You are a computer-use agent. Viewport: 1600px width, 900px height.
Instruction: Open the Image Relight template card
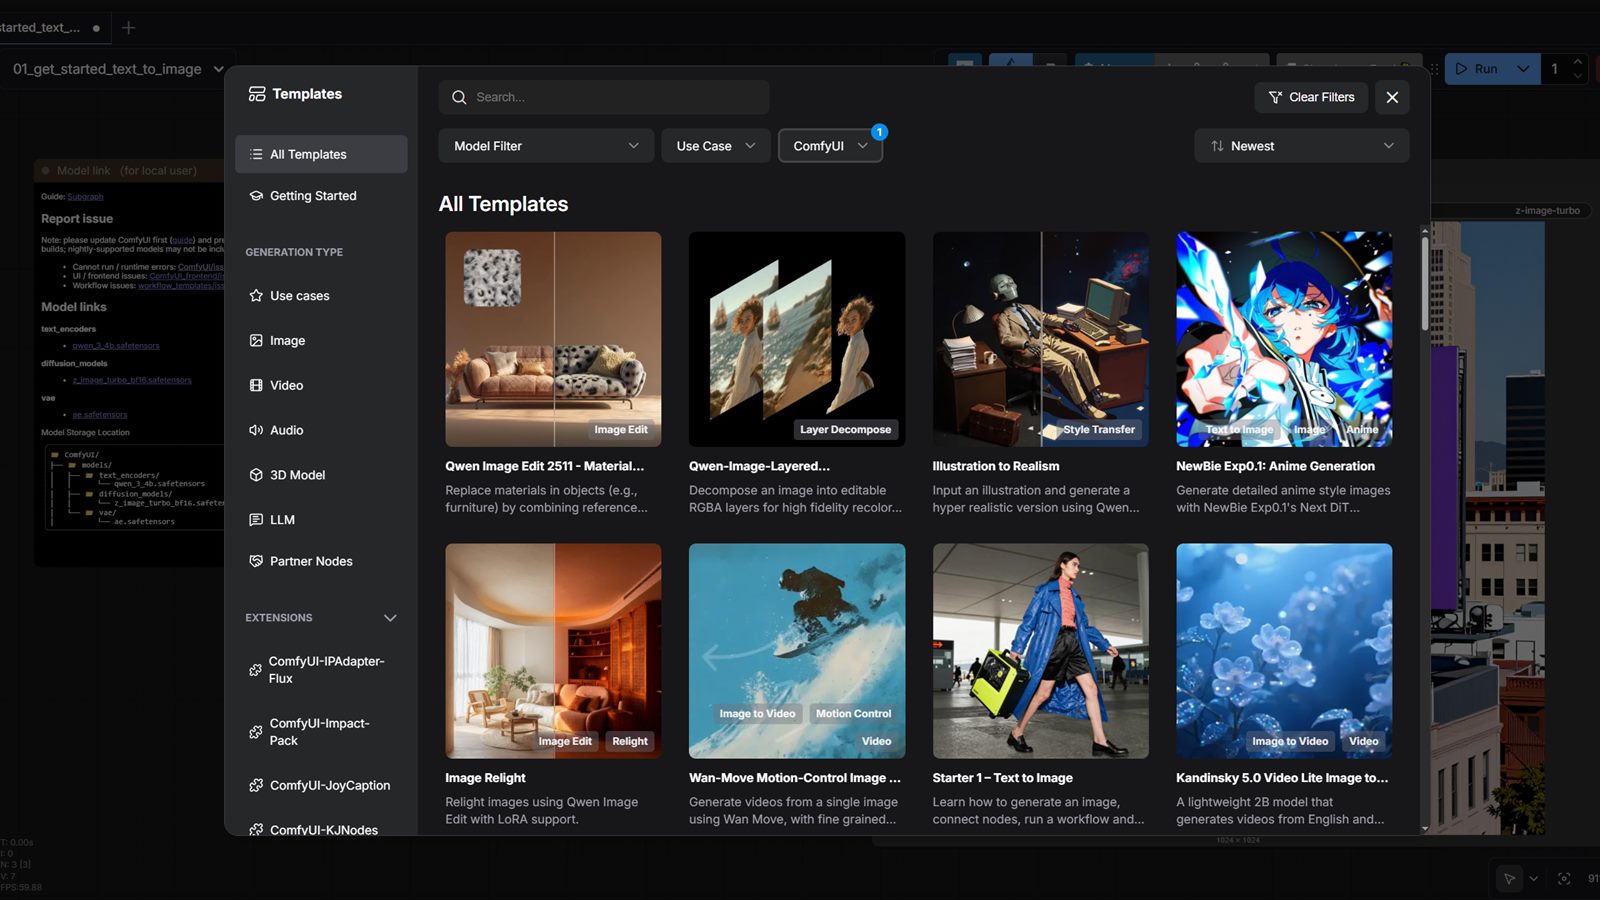coord(553,651)
